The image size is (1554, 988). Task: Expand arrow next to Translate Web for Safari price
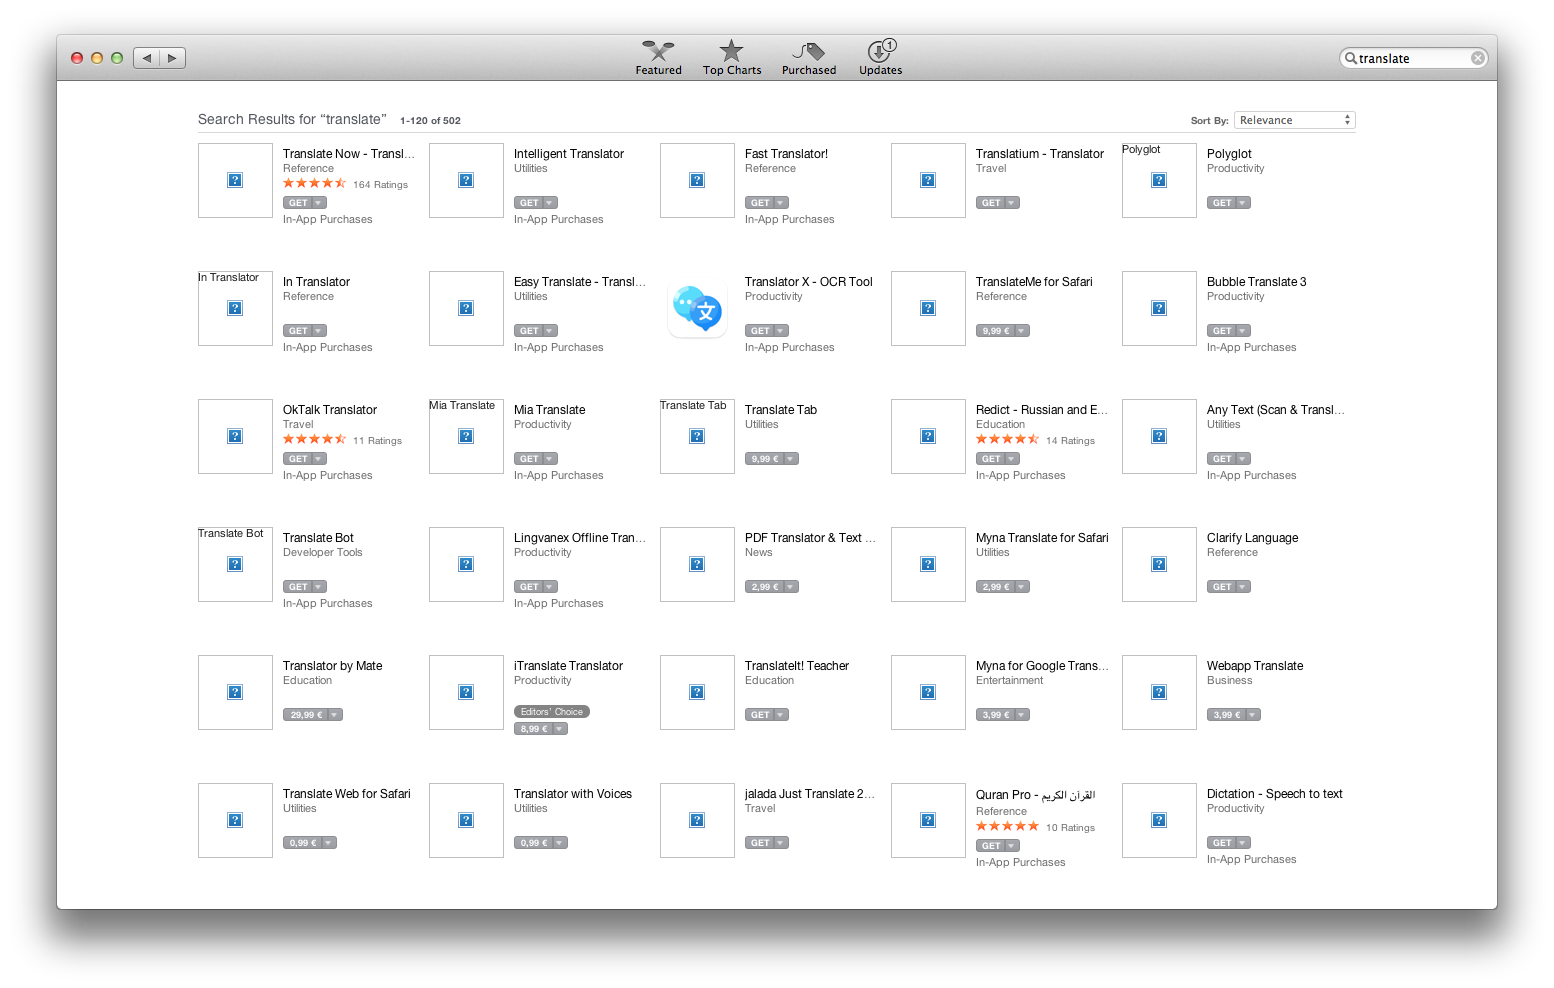tap(330, 843)
